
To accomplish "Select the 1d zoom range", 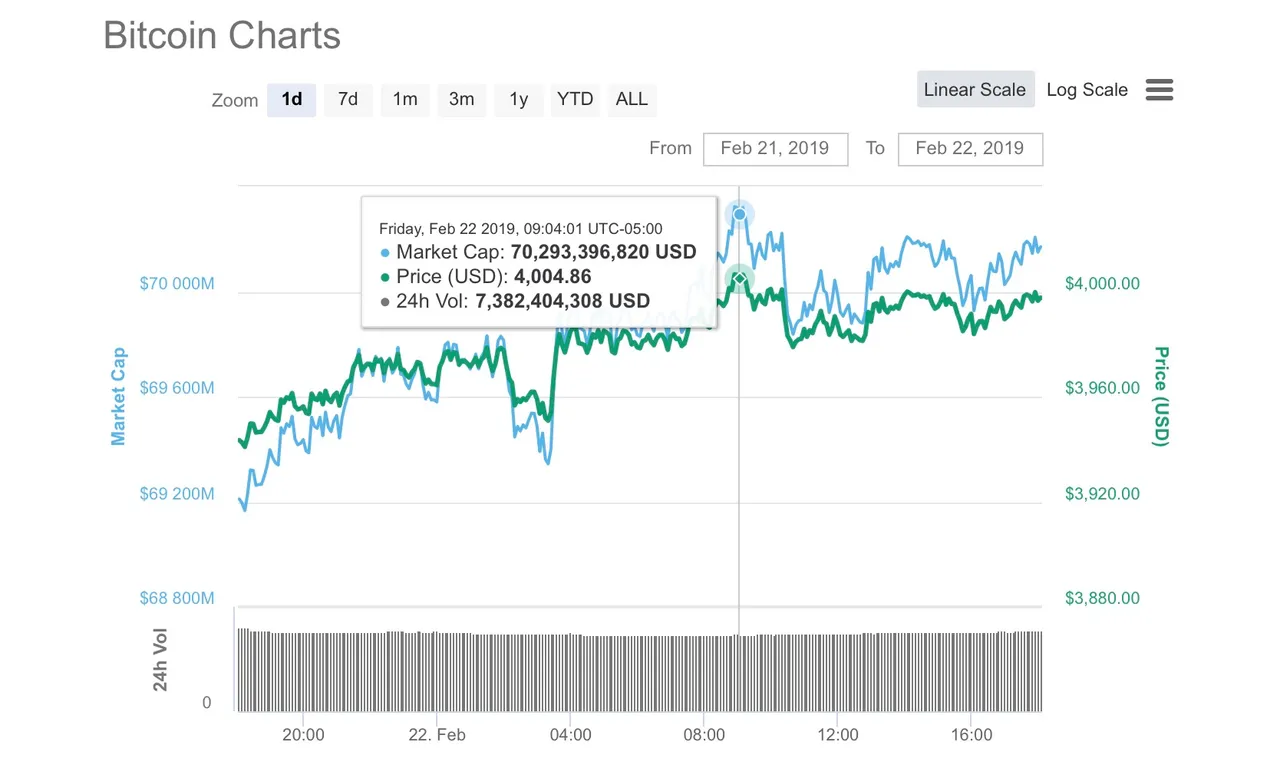I will pyautogui.click(x=291, y=99).
